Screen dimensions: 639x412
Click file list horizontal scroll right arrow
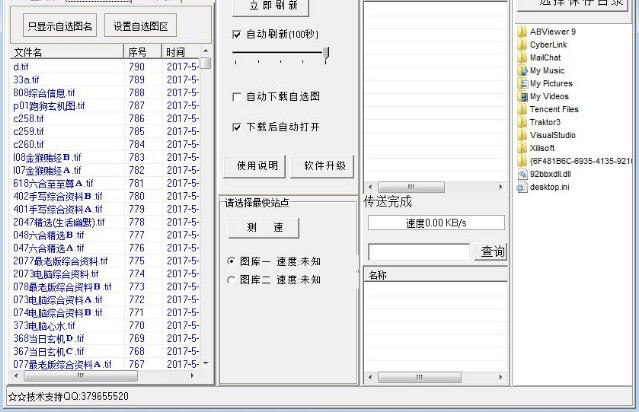(192, 376)
